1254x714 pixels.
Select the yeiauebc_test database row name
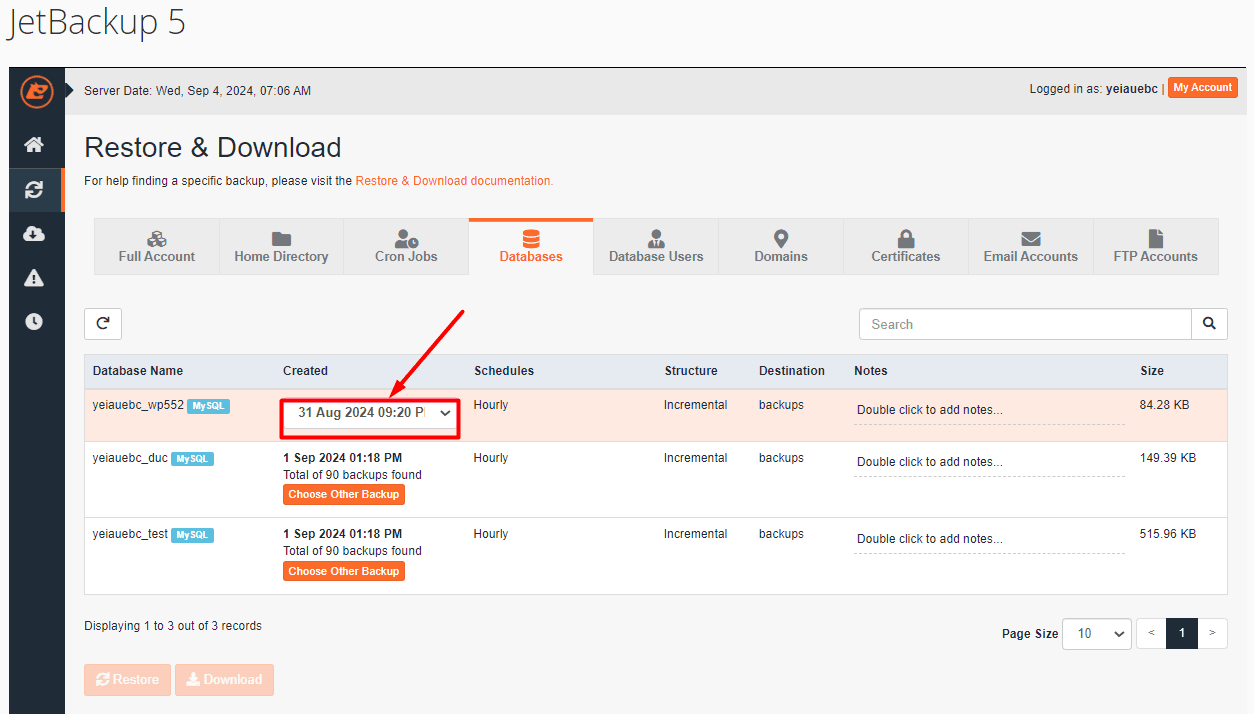click(x=130, y=534)
